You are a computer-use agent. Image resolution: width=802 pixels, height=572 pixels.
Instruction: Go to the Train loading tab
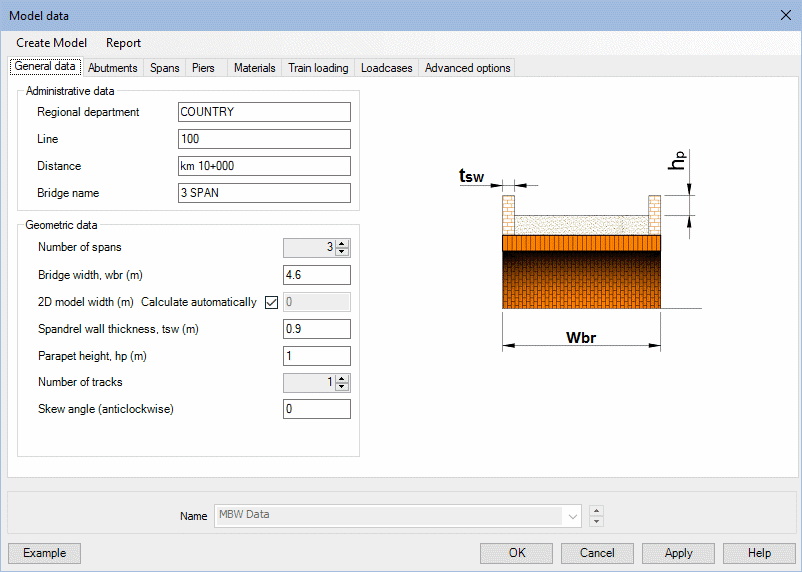tap(318, 68)
